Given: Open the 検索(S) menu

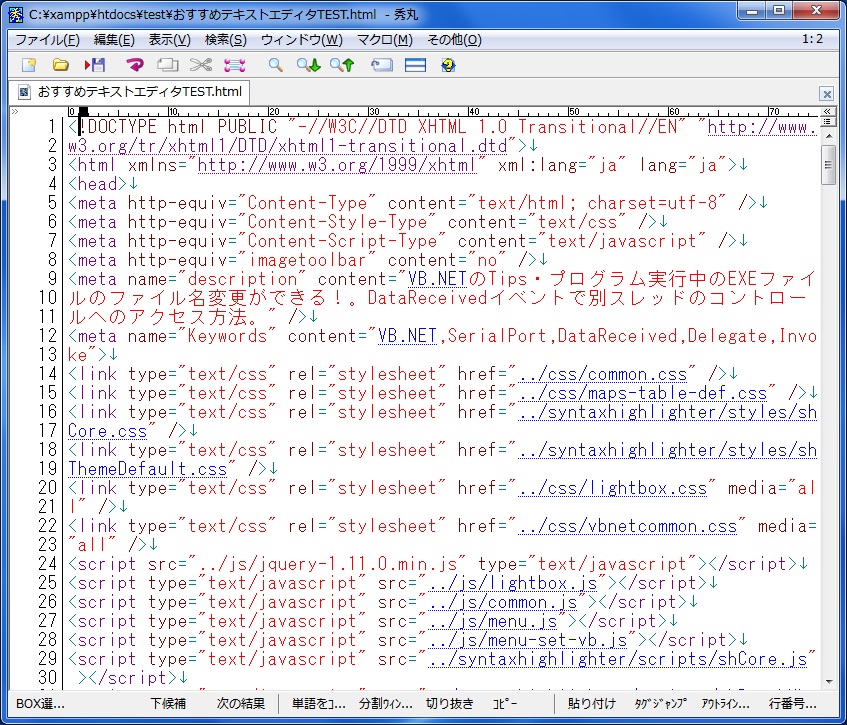Looking at the screenshot, I should 226,40.
